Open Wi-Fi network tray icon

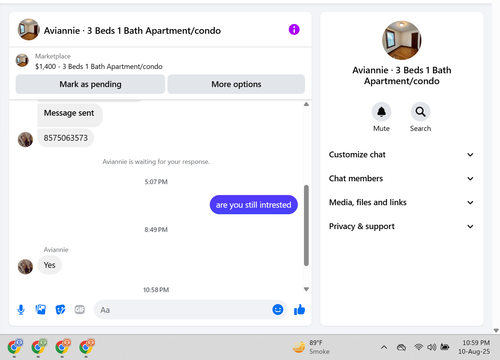point(418,347)
